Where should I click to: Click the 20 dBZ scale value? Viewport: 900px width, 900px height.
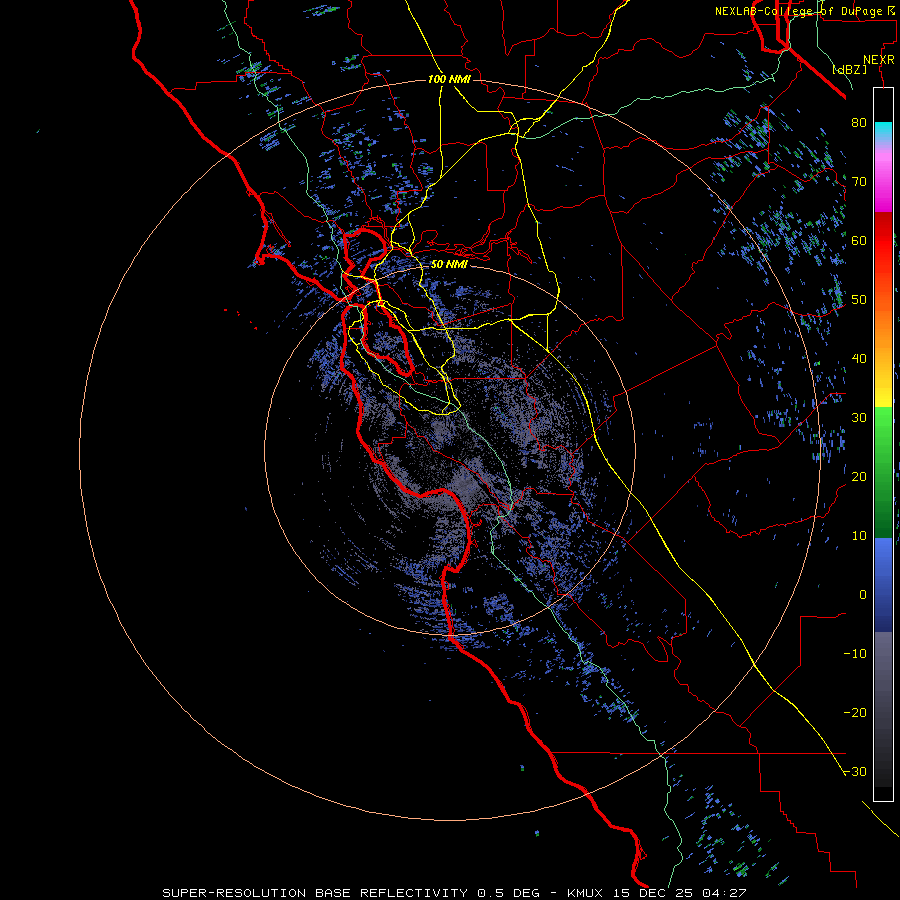[859, 476]
